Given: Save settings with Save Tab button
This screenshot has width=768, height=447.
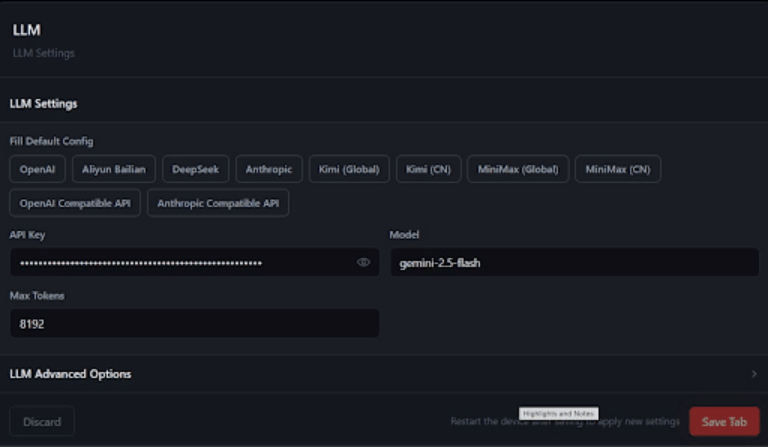Looking at the screenshot, I should [x=724, y=421].
